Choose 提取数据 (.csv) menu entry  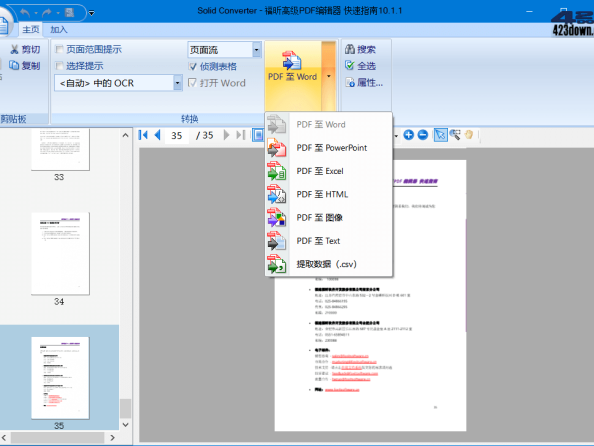click(x=328, y=264)
